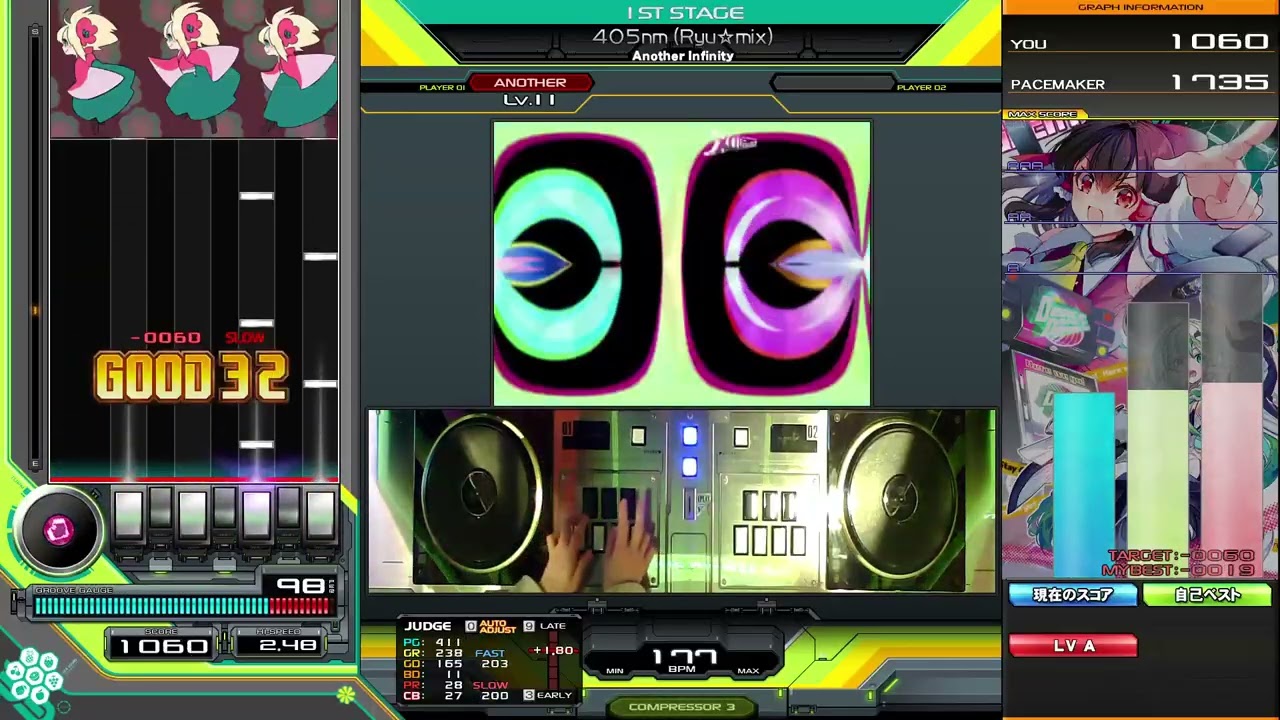Click the PG 411 judge count
Viewport: 1280px width, 720px height.
pos(432,642)
